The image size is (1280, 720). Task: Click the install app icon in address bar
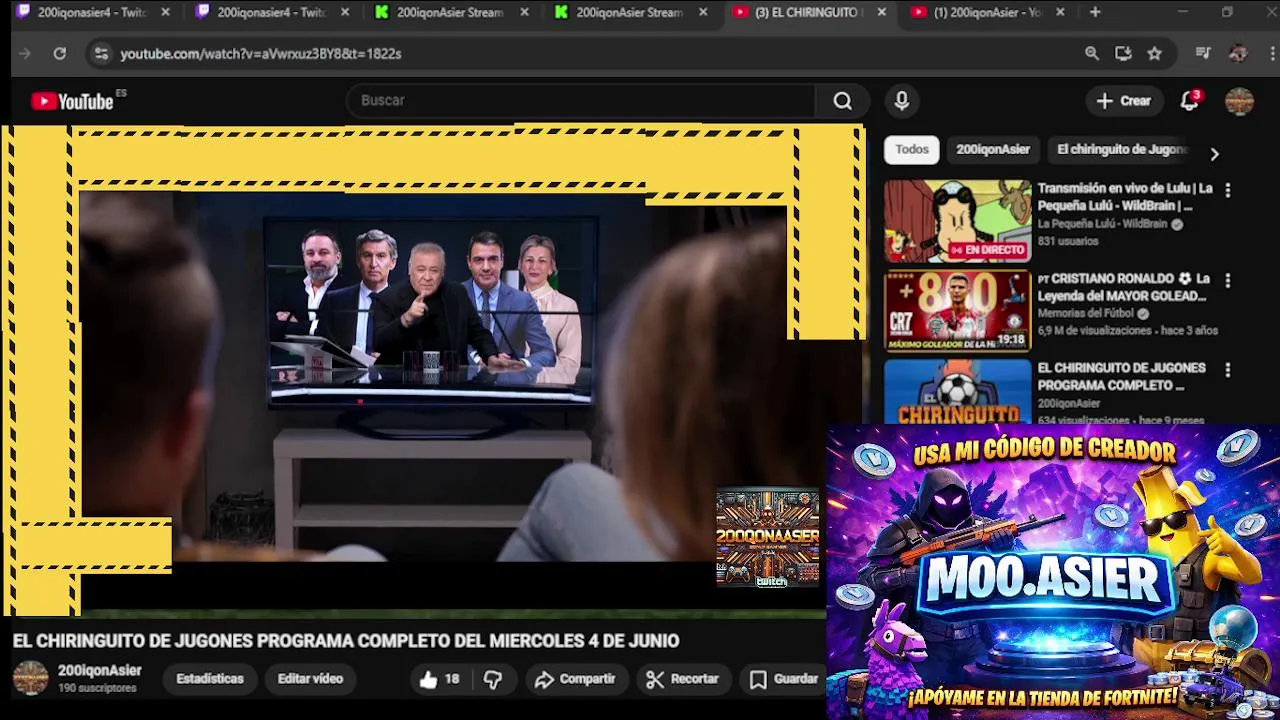(x=1123, y=54)
